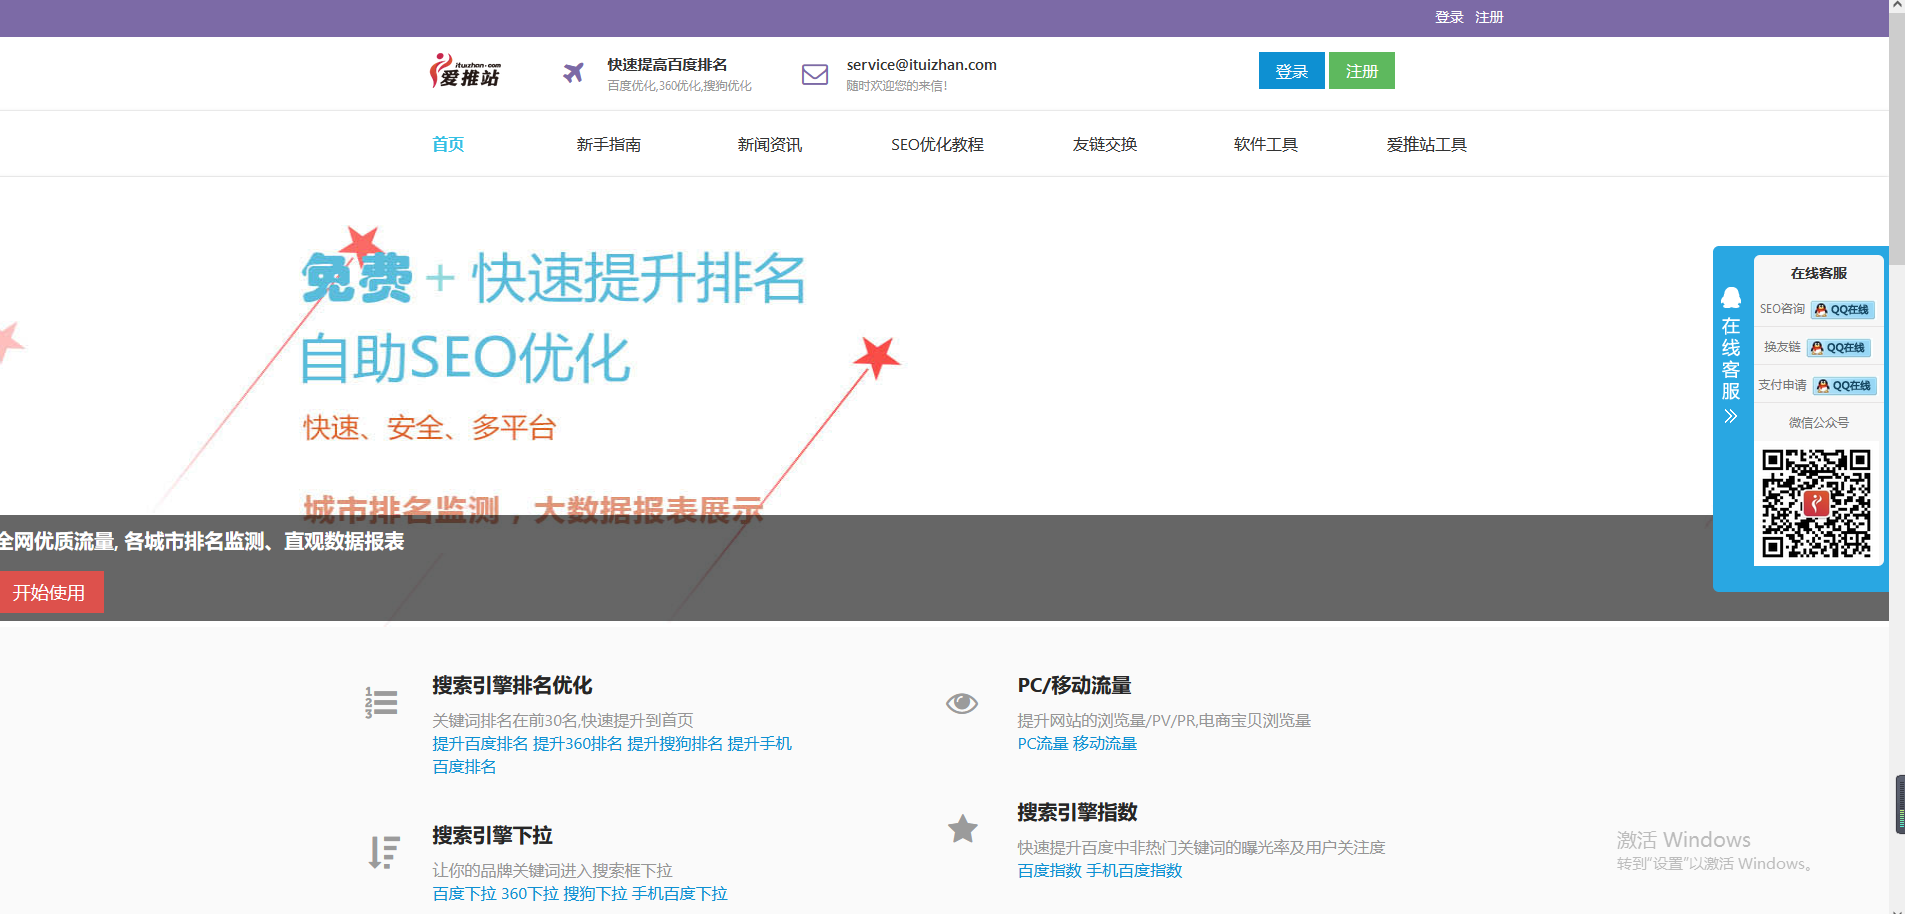Open the SEO优化教程 navigation item
The image size is (1905, 914).
(937, 145)
